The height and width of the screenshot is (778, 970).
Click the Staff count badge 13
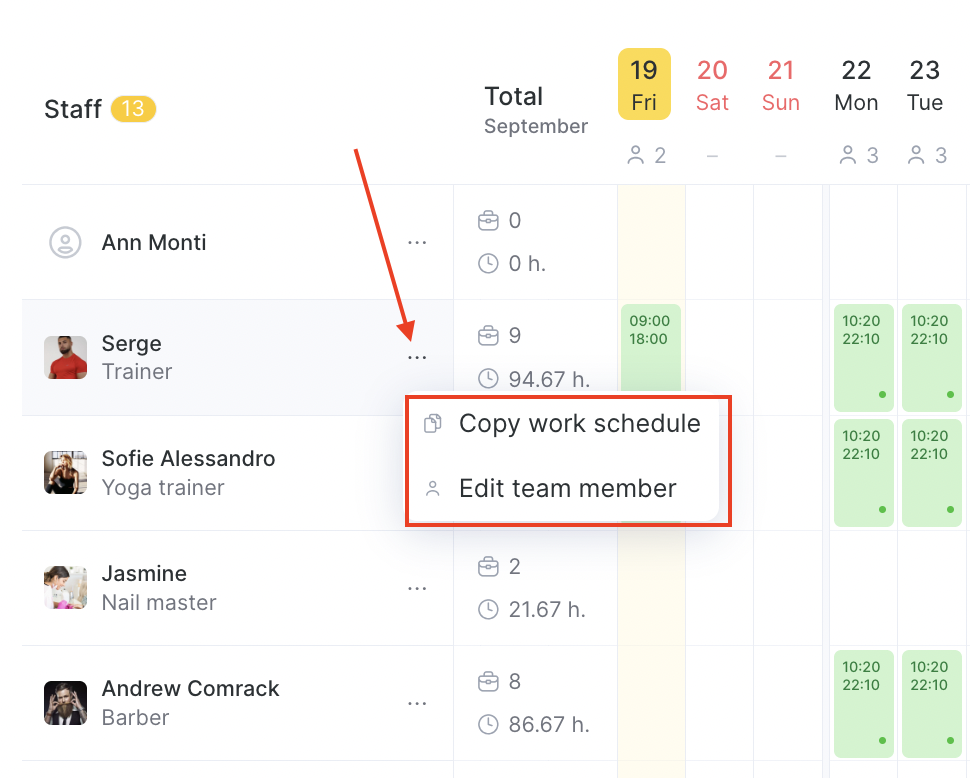[133, 108]
